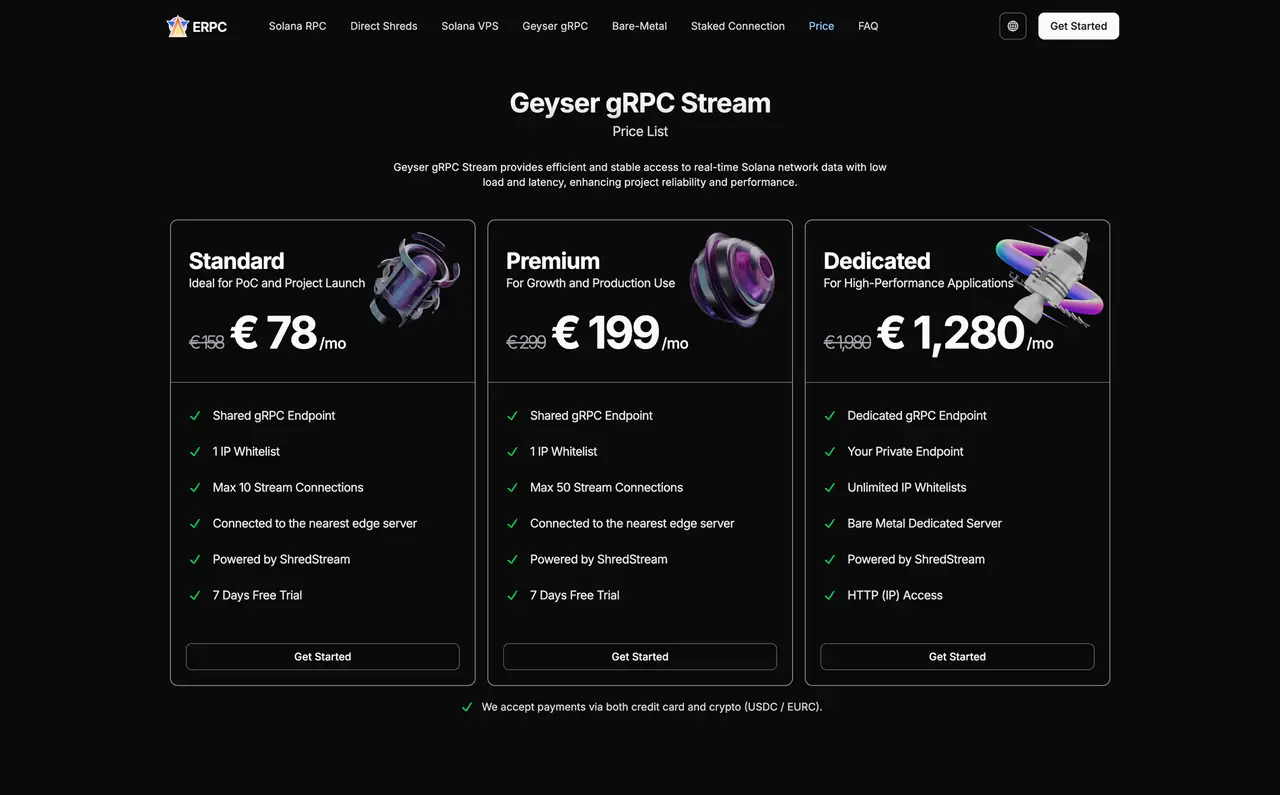Click the checkmark beside Shared gRPC Endpoint
The image size is (1280, 795).
[195, 415]
